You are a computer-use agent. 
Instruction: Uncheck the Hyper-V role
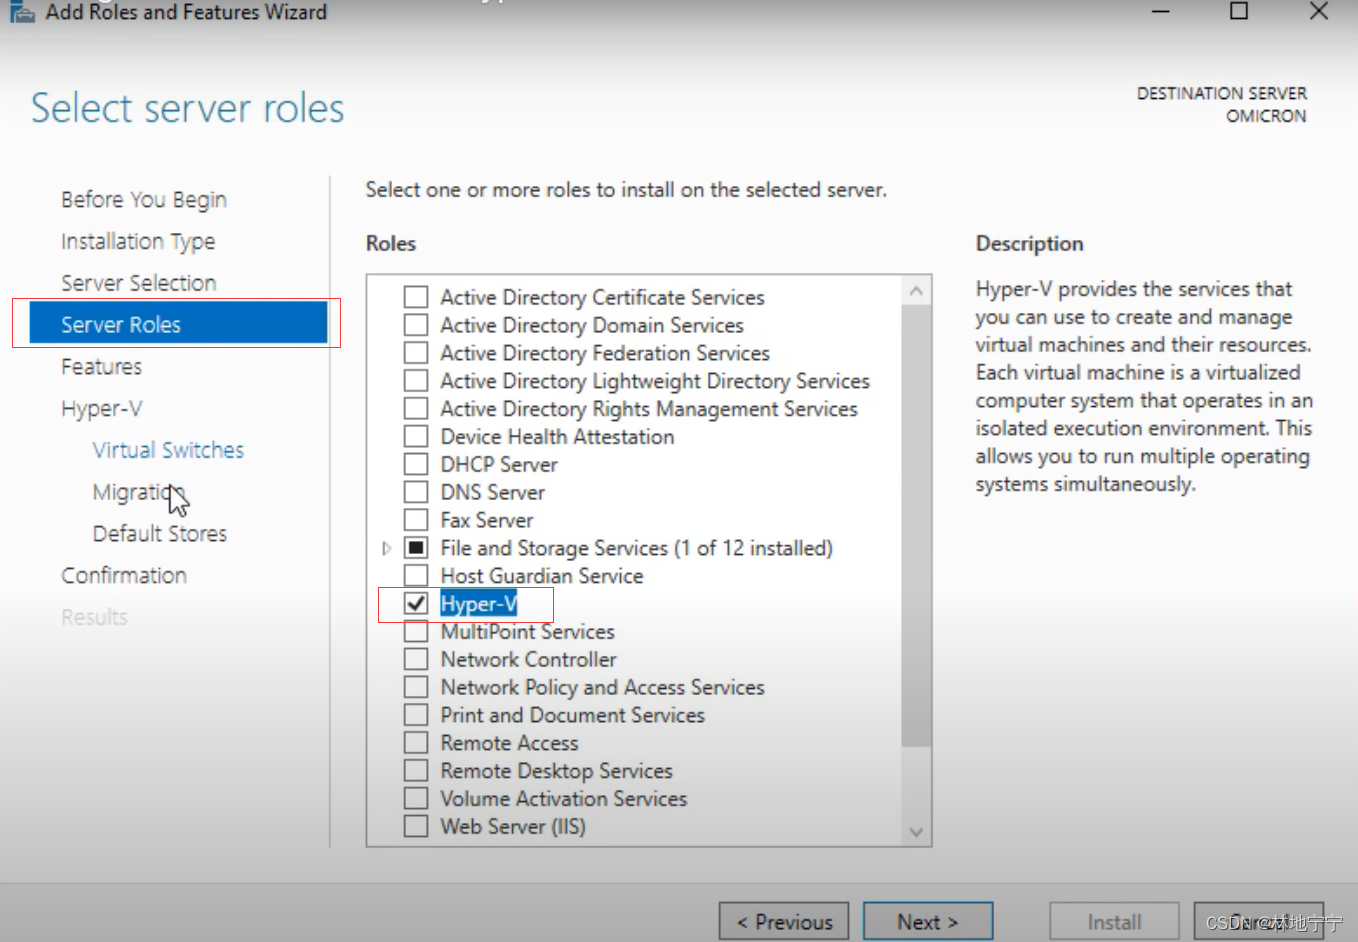tap(416, 603)
